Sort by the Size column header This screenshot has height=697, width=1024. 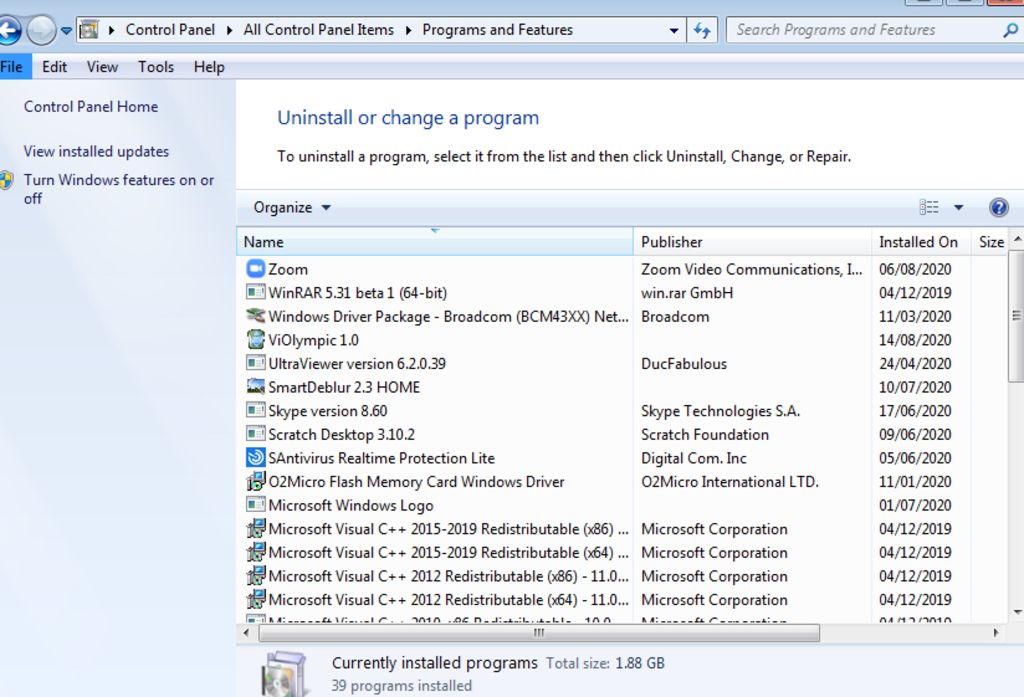(x=991, y=242)
